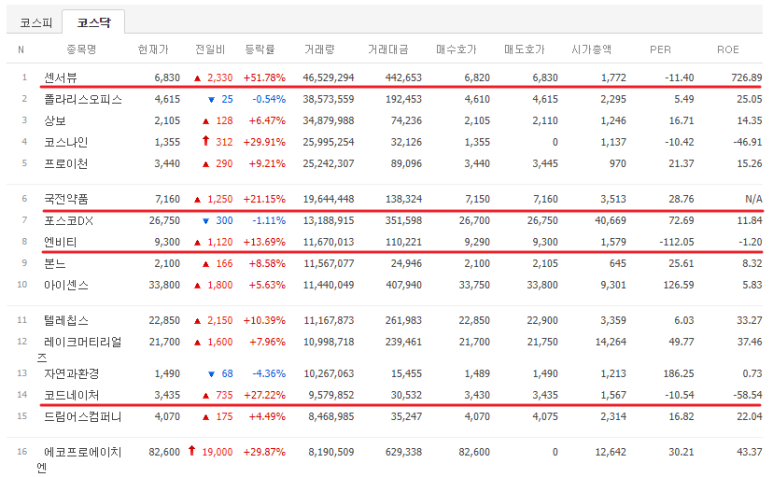Click 센서뷰 ROE value 726.89

(x=746, y=77)
